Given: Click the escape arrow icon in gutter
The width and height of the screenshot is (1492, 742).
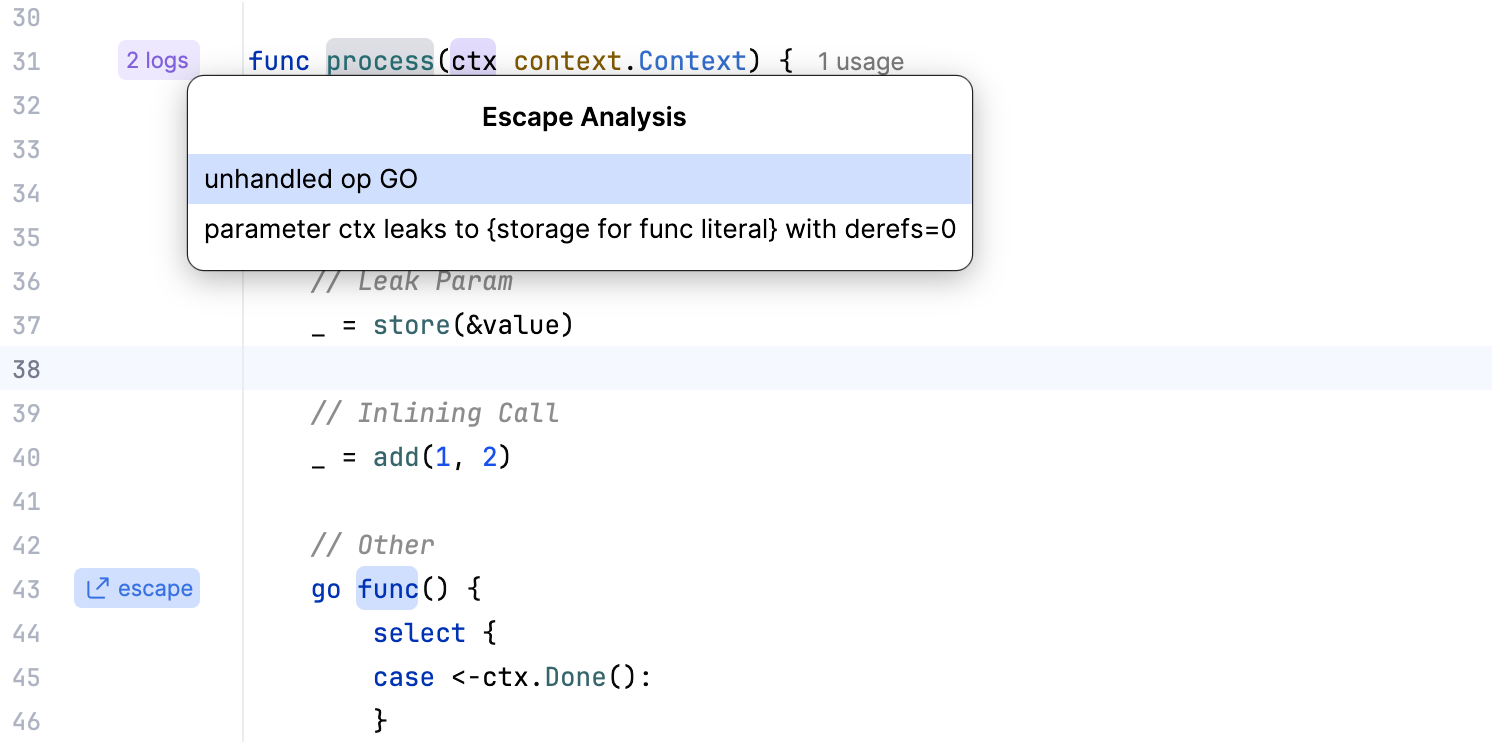Looking at the screenshot, I should click(97, 589).
